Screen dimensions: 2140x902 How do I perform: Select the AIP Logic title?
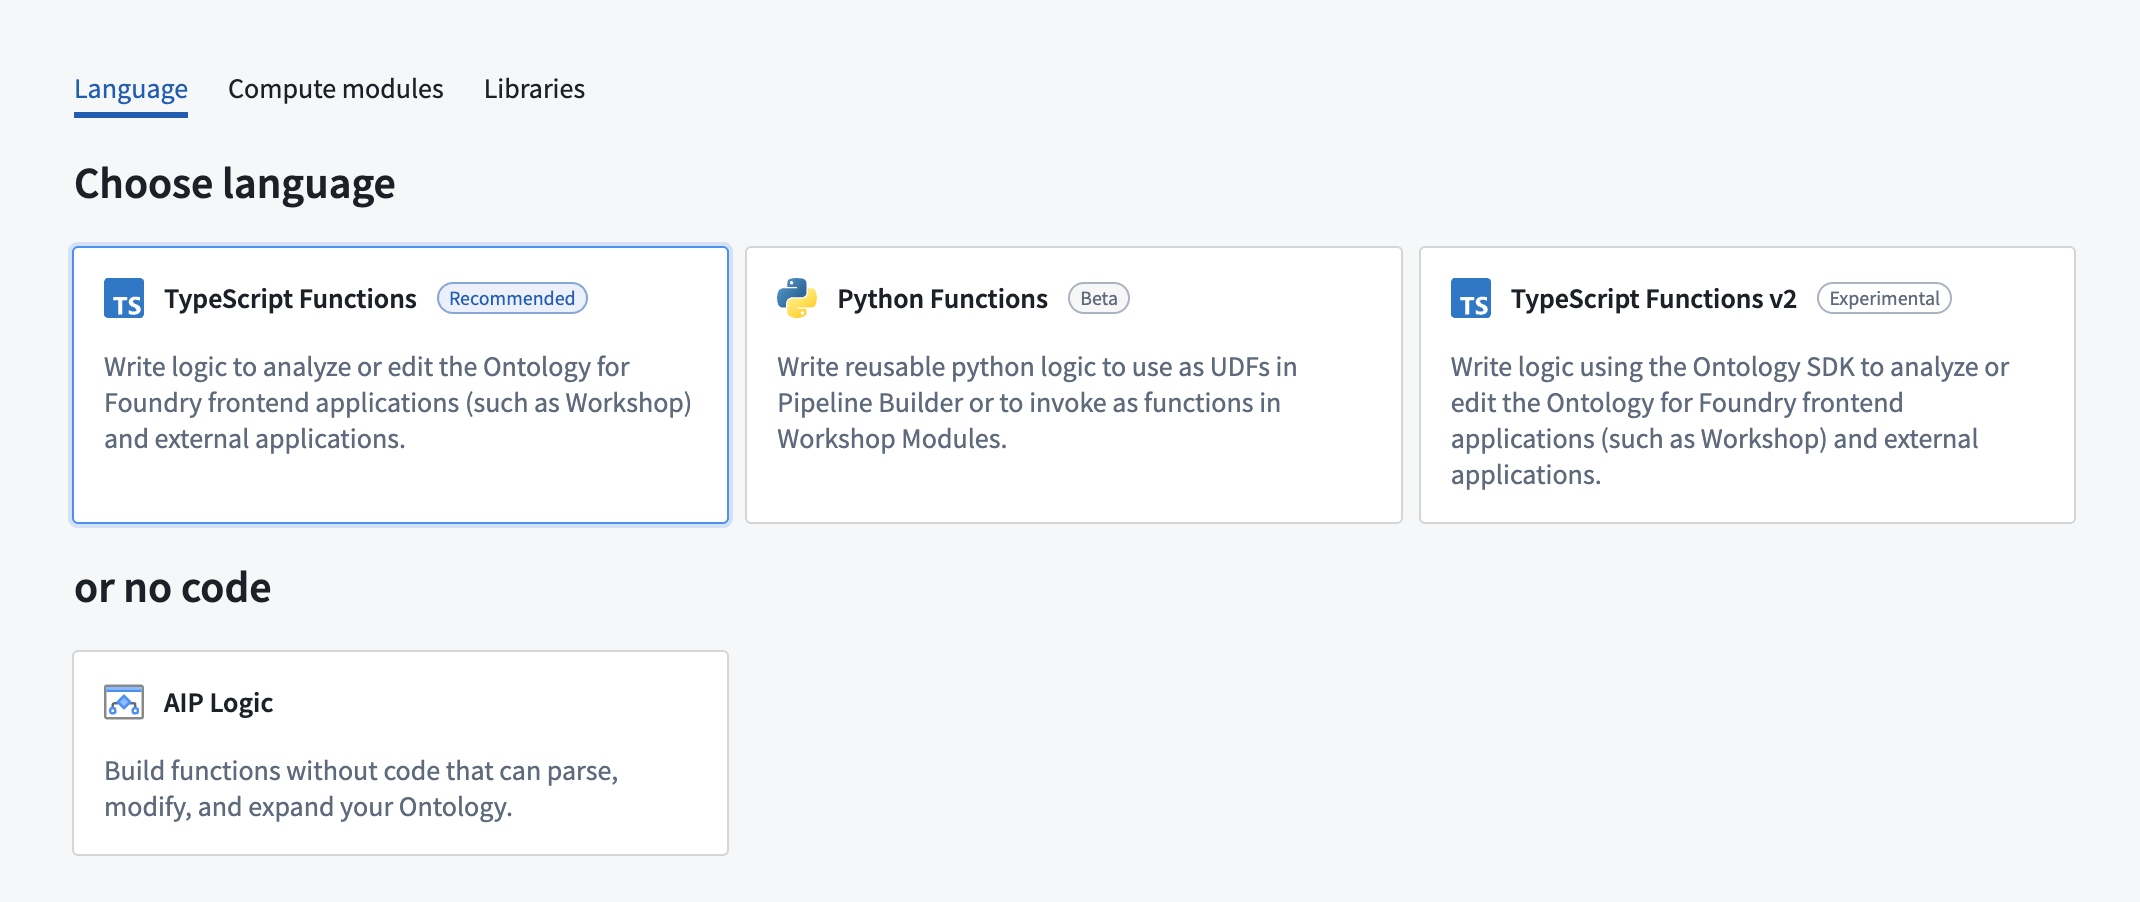(x=218, y=703)
